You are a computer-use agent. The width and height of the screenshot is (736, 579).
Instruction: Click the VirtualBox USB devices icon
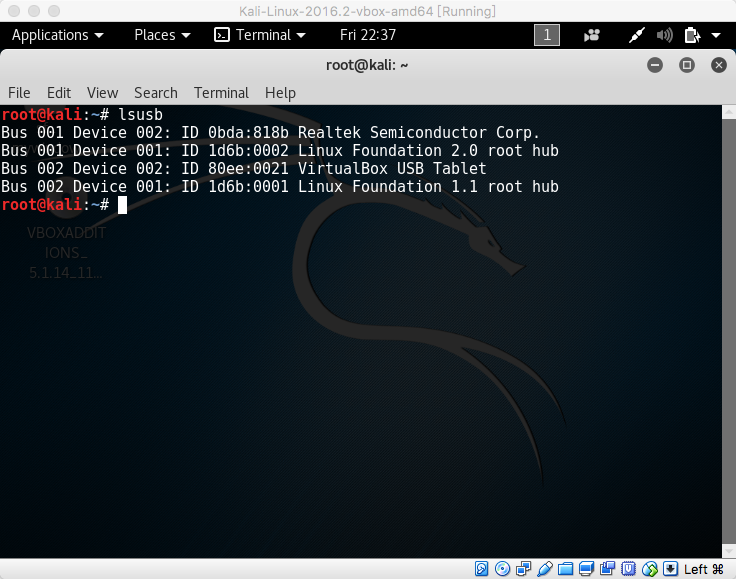(544, 569)
